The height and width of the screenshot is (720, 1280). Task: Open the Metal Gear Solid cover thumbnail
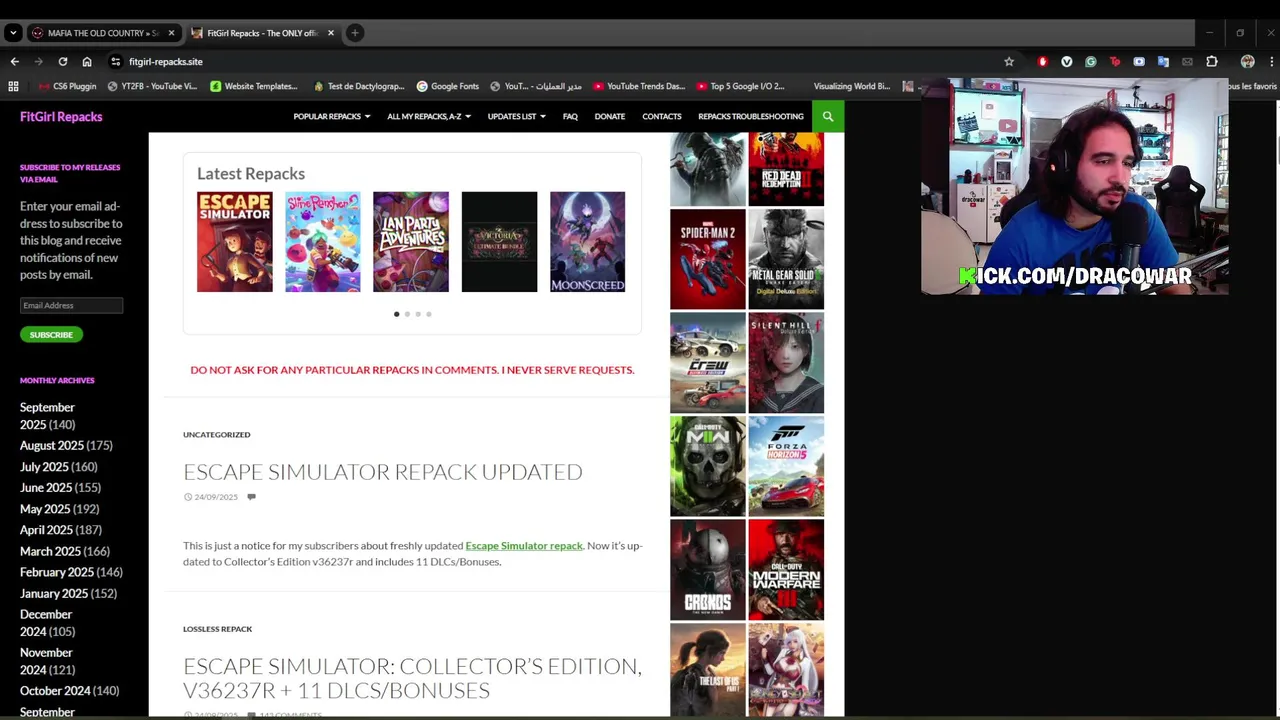coord(786,260)
